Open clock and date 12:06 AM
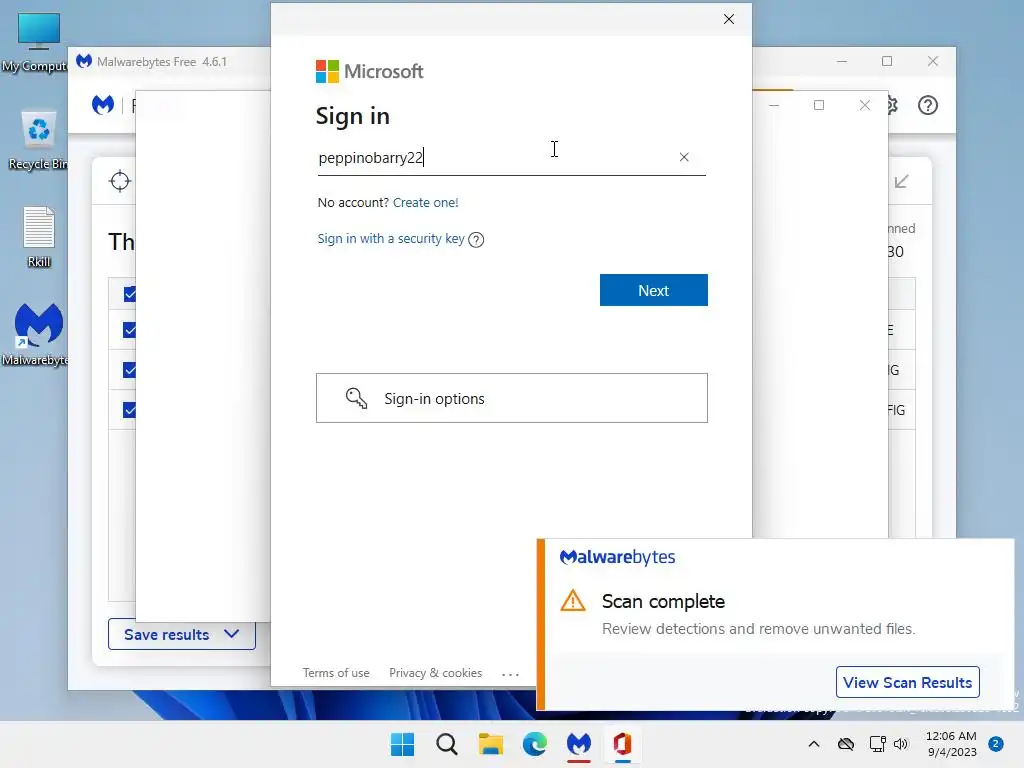This screenshot has width=1024, height=768. tap(951, 744)
